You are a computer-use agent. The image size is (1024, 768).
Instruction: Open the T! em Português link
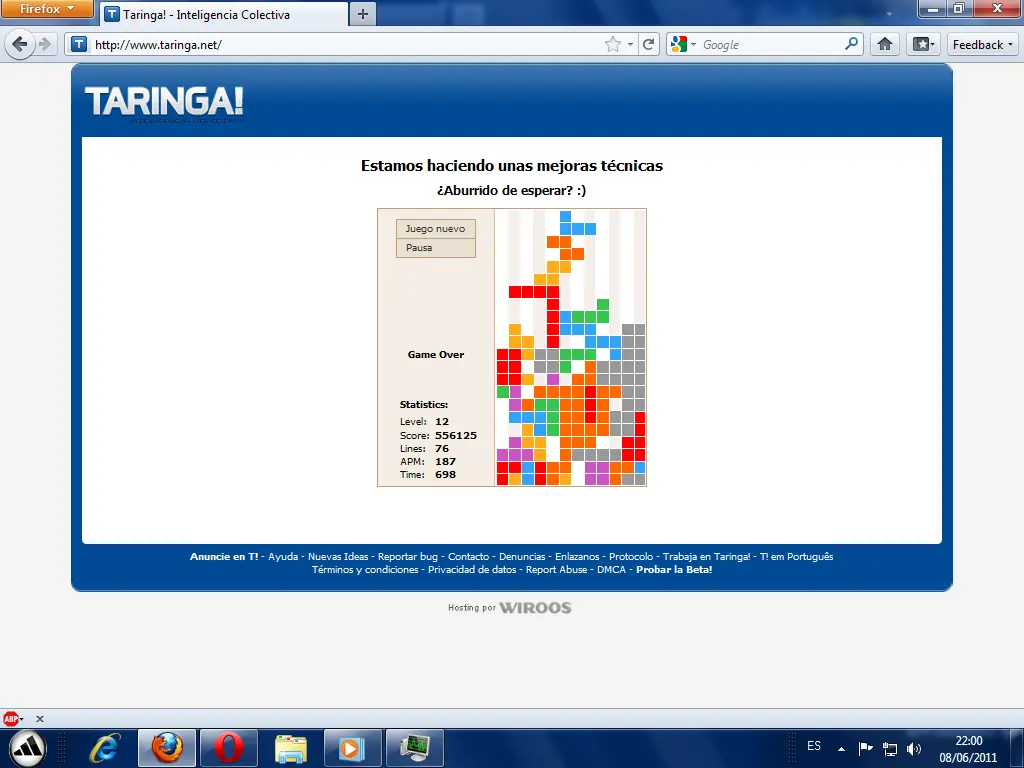pos(796,556)
